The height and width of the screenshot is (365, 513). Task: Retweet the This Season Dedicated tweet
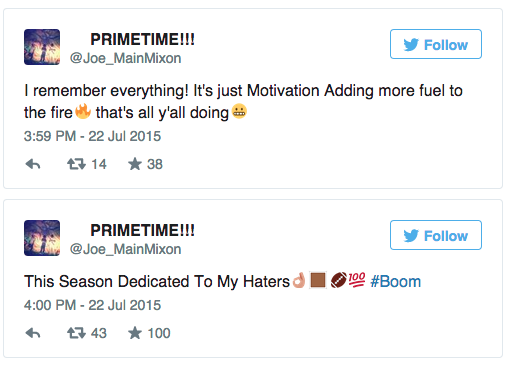pos(76,333)
